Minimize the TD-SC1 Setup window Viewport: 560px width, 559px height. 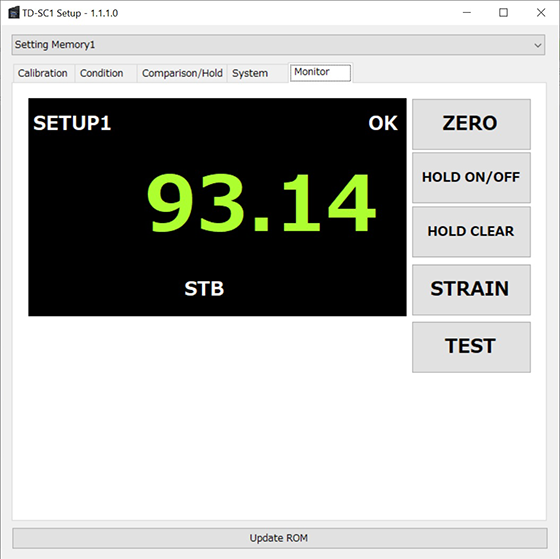467,13
